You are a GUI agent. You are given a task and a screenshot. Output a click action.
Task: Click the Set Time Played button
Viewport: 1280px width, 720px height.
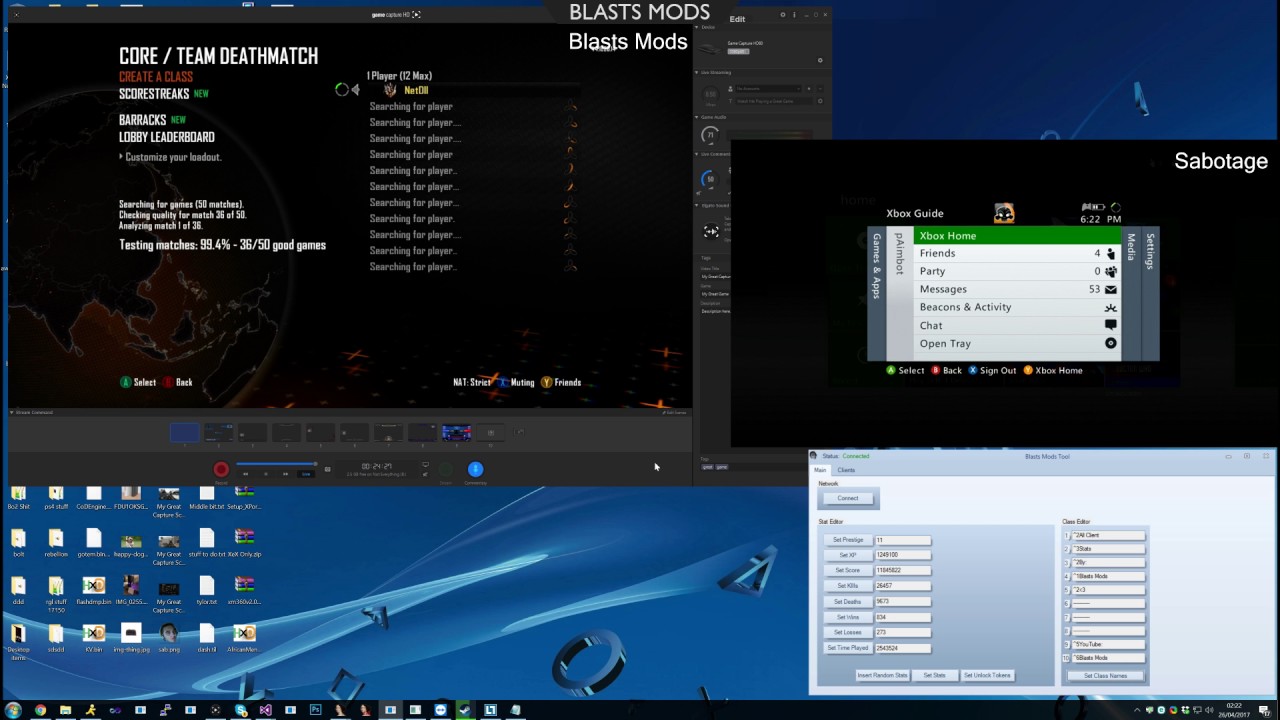coord(848,649)
